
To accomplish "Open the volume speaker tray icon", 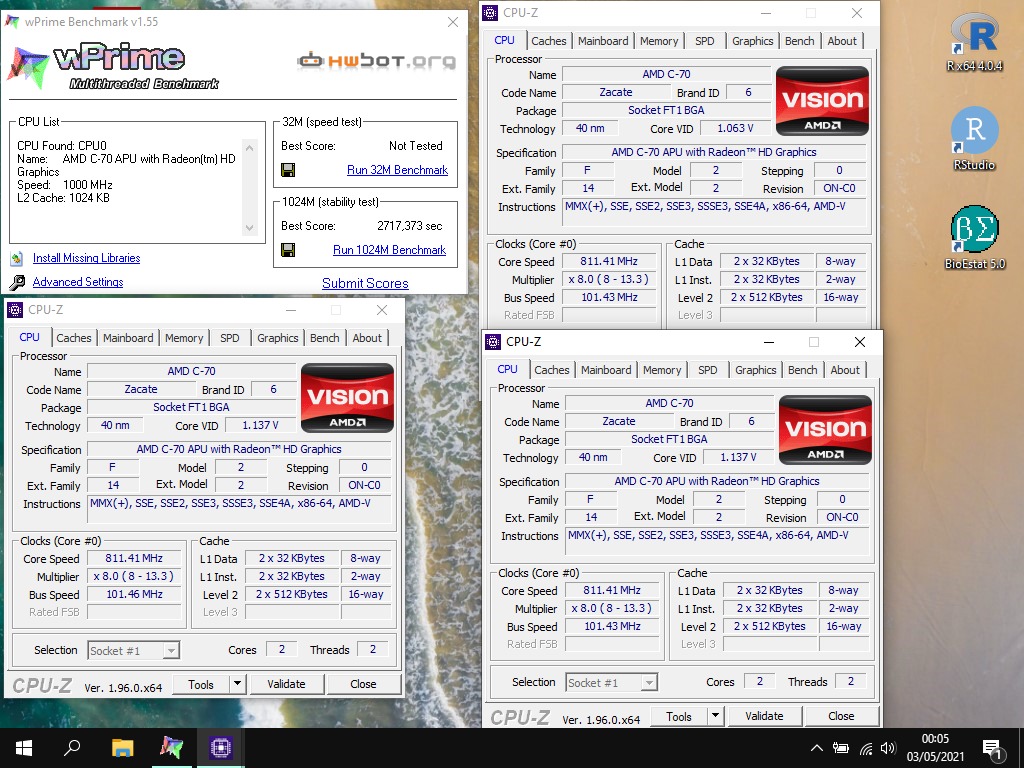I will pos(888,748).
